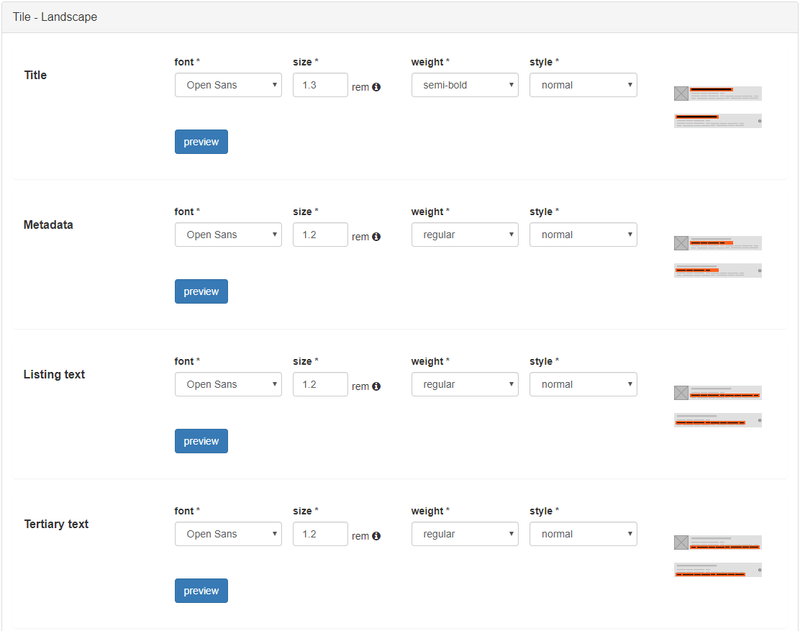This screenshot has width=800, height=631.
Task: Expand the Listing text weight dropdown
Action: [464, 384]
